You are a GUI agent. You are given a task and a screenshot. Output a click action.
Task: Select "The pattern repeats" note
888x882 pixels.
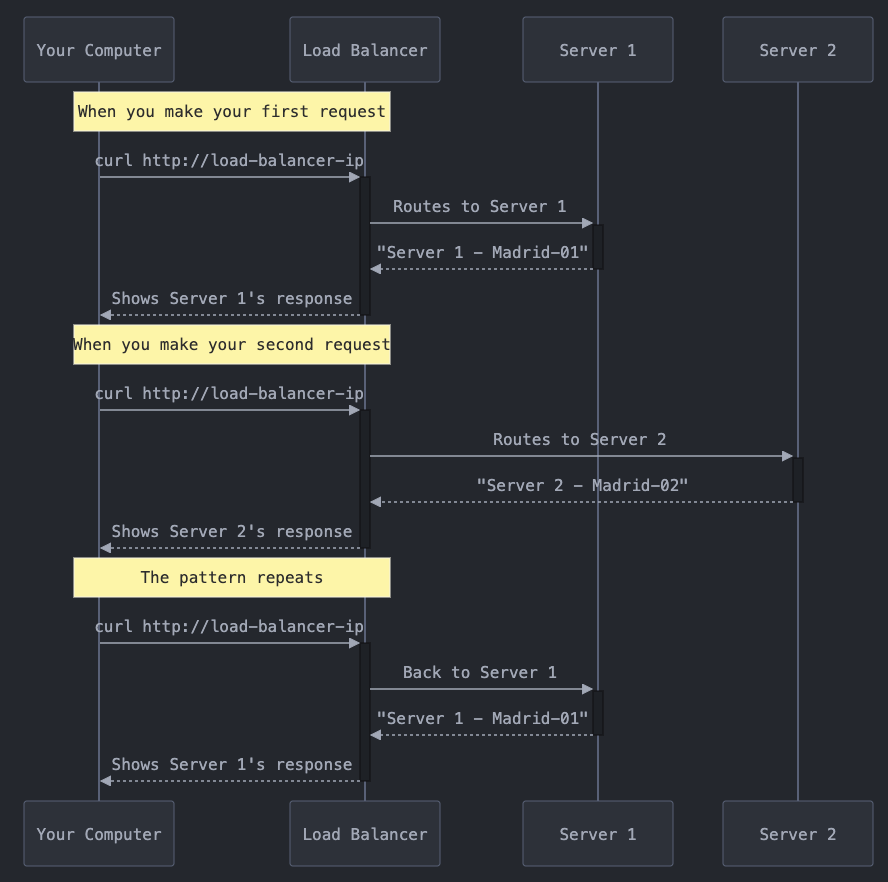tap(232, 577)
